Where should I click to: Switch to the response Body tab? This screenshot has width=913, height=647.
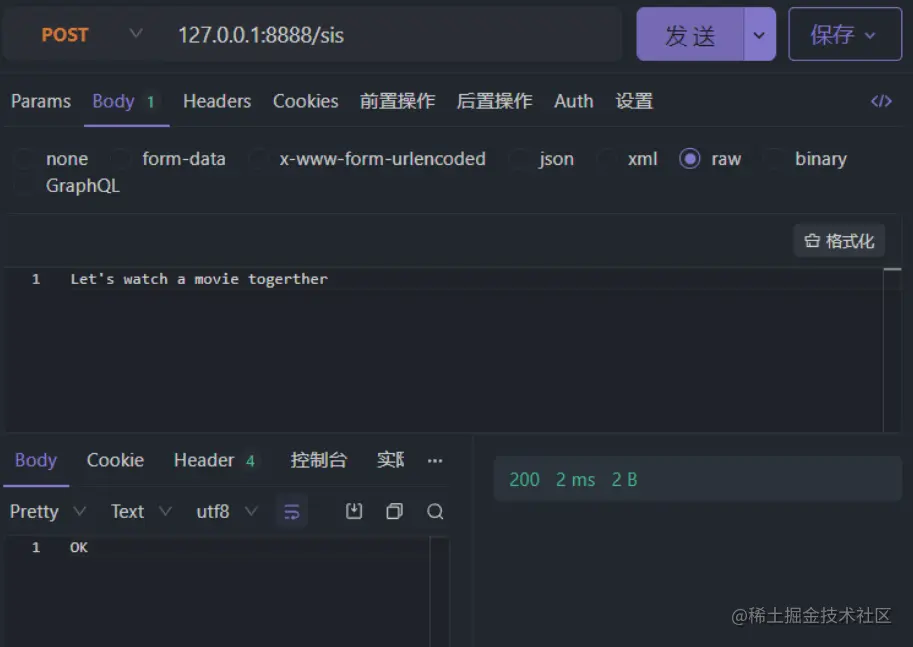point(36,460)
